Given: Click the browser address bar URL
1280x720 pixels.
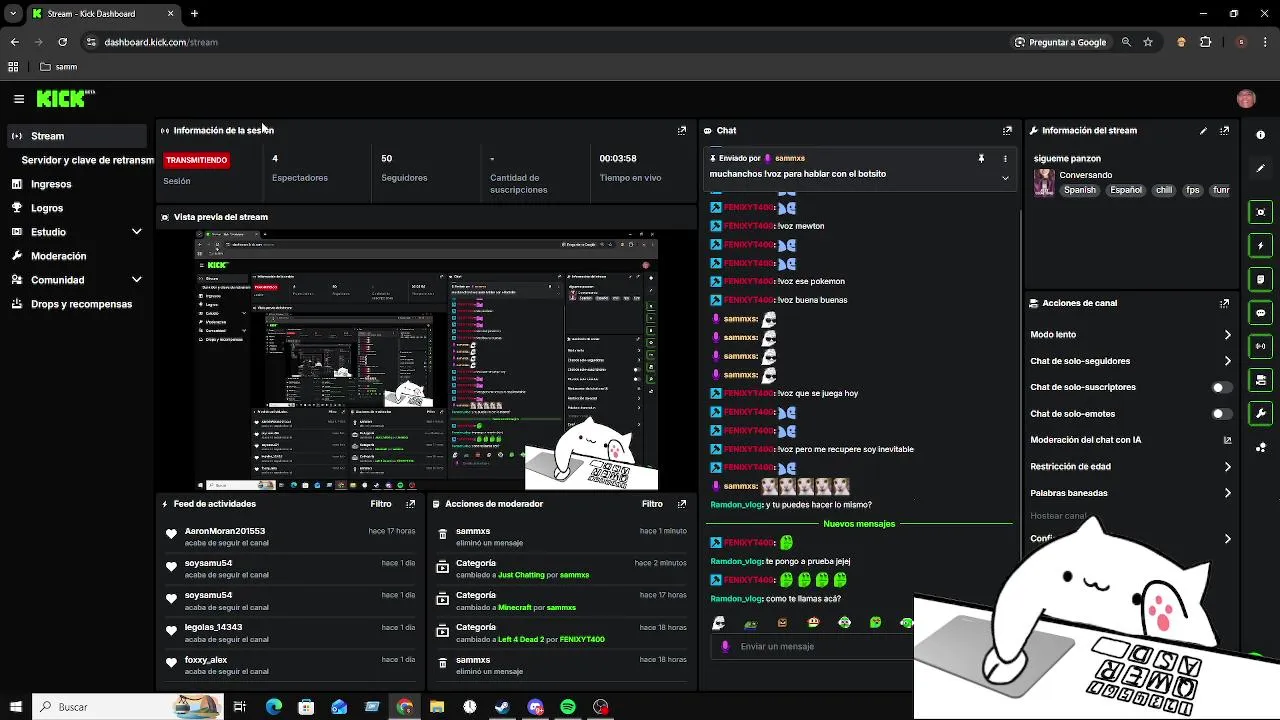Looking at the screenshot, I should [161, 42].
